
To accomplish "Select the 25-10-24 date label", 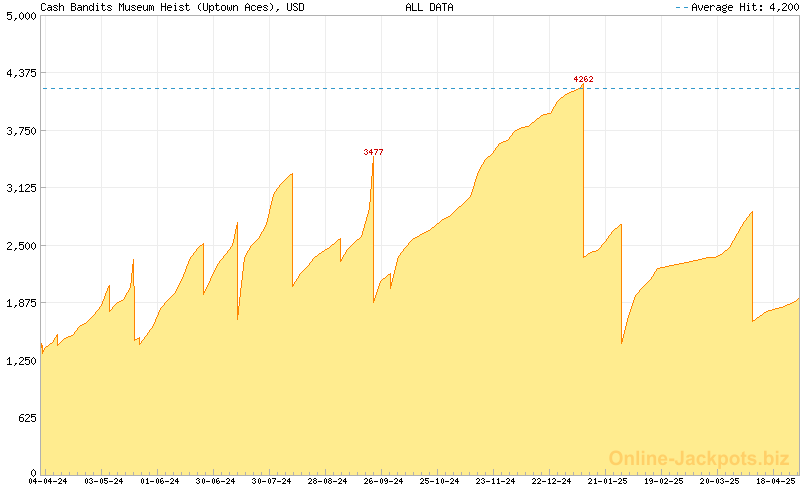I will tap(438, 482).
